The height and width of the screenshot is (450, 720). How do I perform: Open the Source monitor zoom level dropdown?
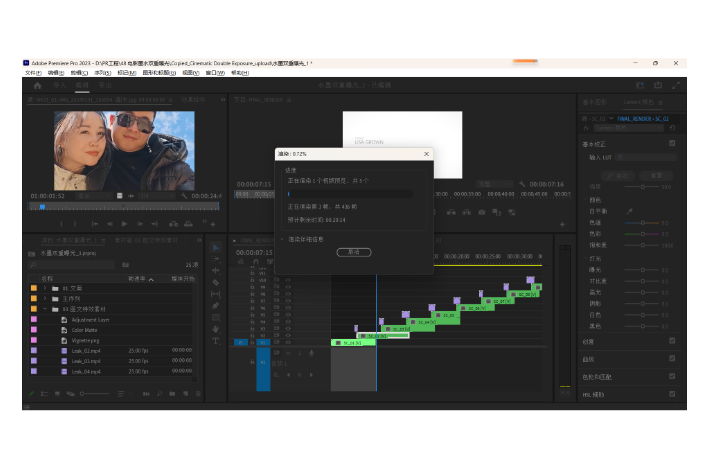coord(94,196)
